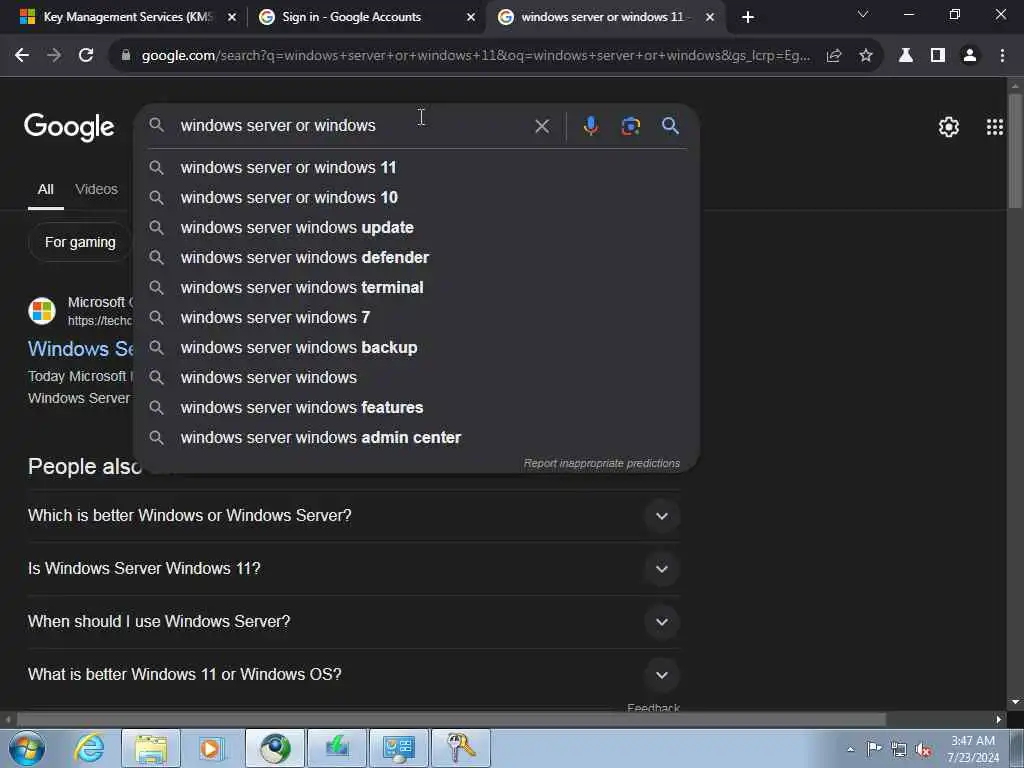Click the address bar URL

pyautogui.click(x=475, y=56)
